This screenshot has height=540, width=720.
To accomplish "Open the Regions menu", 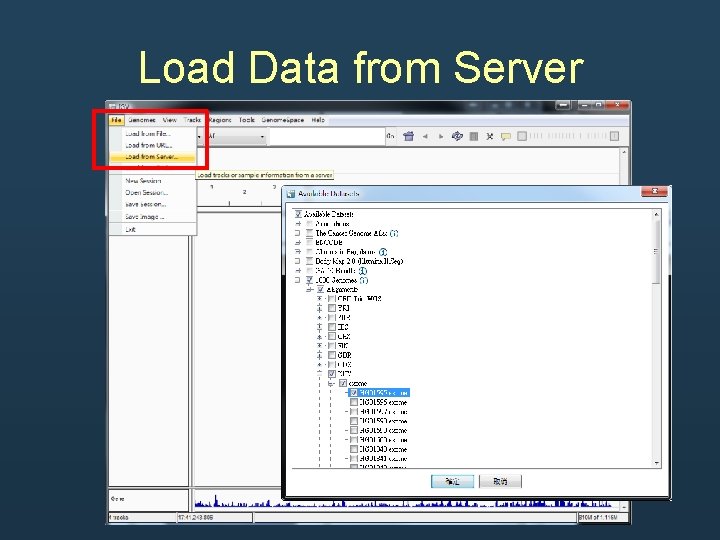I will pos(220,120).
